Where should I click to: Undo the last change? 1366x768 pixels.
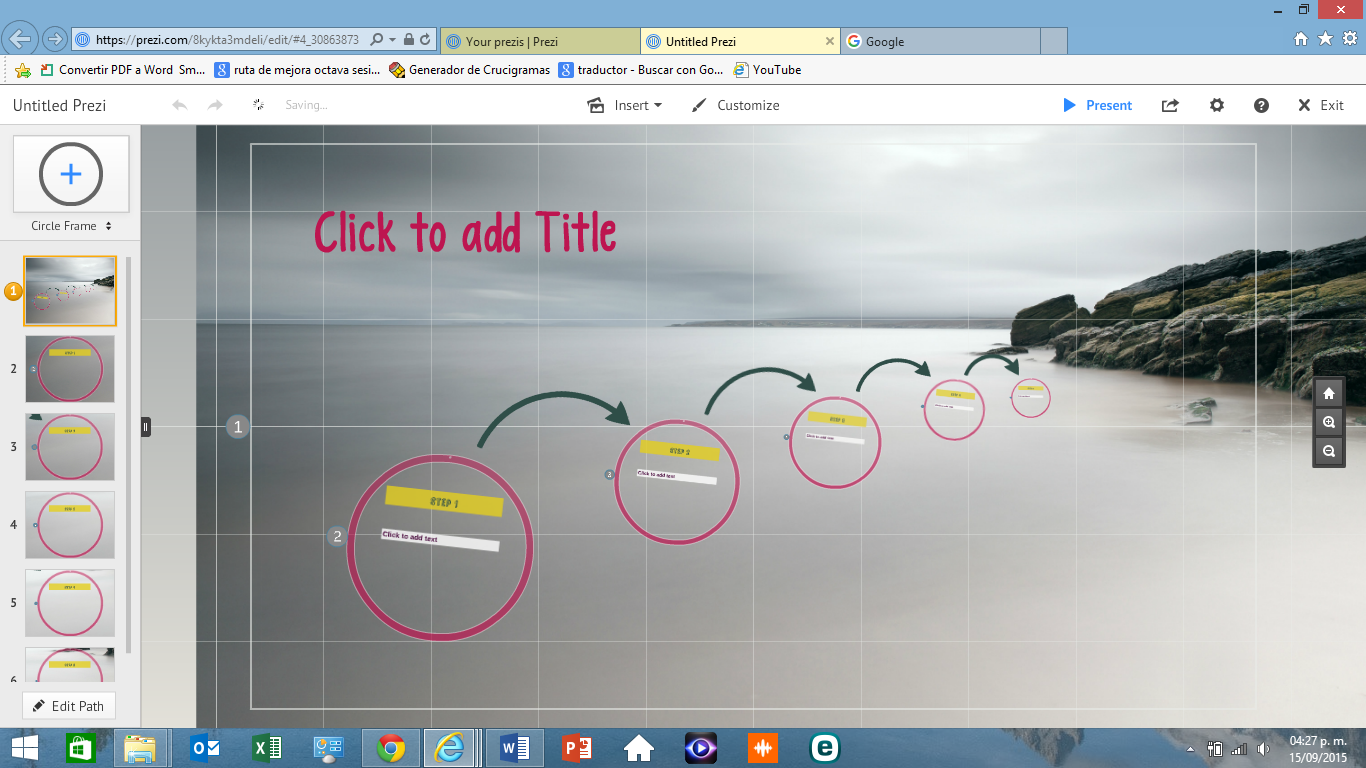coord(178,104)
